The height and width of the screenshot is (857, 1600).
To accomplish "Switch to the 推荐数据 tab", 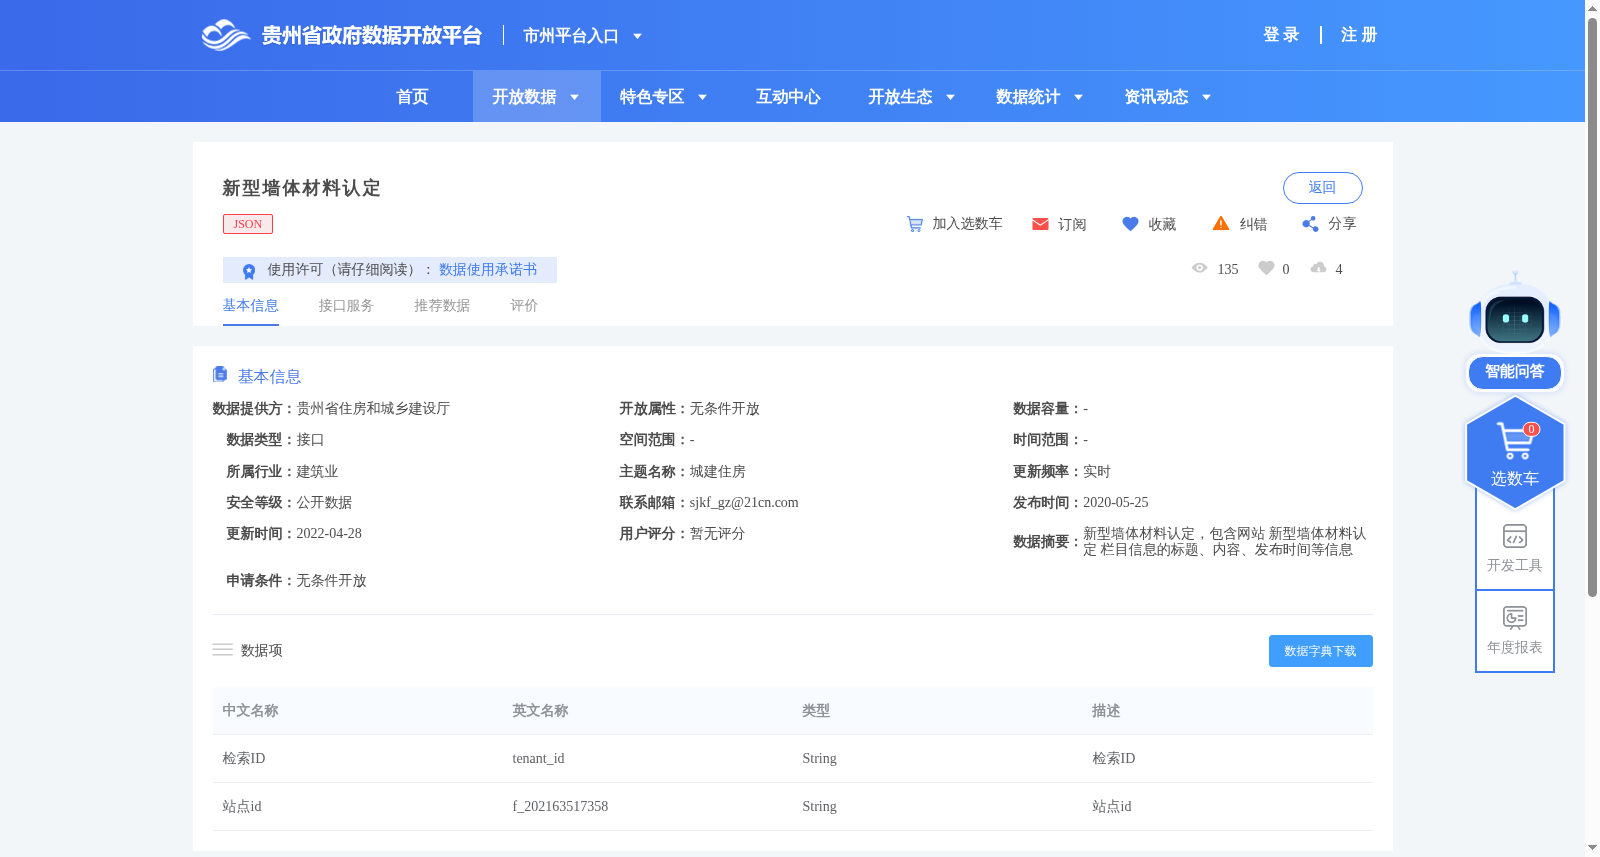I will 442,306.
